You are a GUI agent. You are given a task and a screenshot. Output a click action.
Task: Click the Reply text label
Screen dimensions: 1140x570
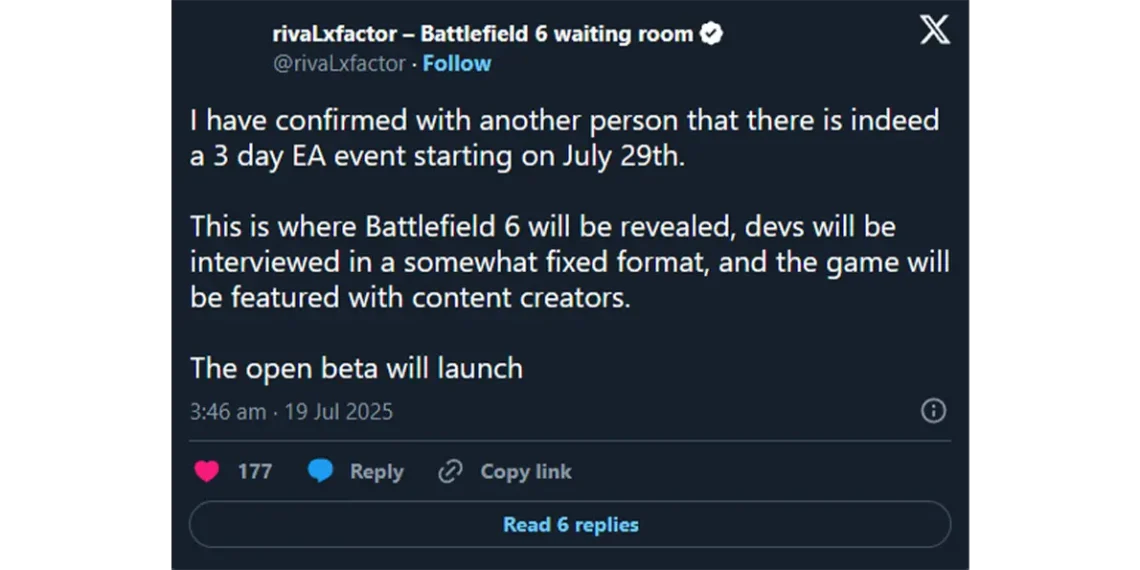pos(376,472)
